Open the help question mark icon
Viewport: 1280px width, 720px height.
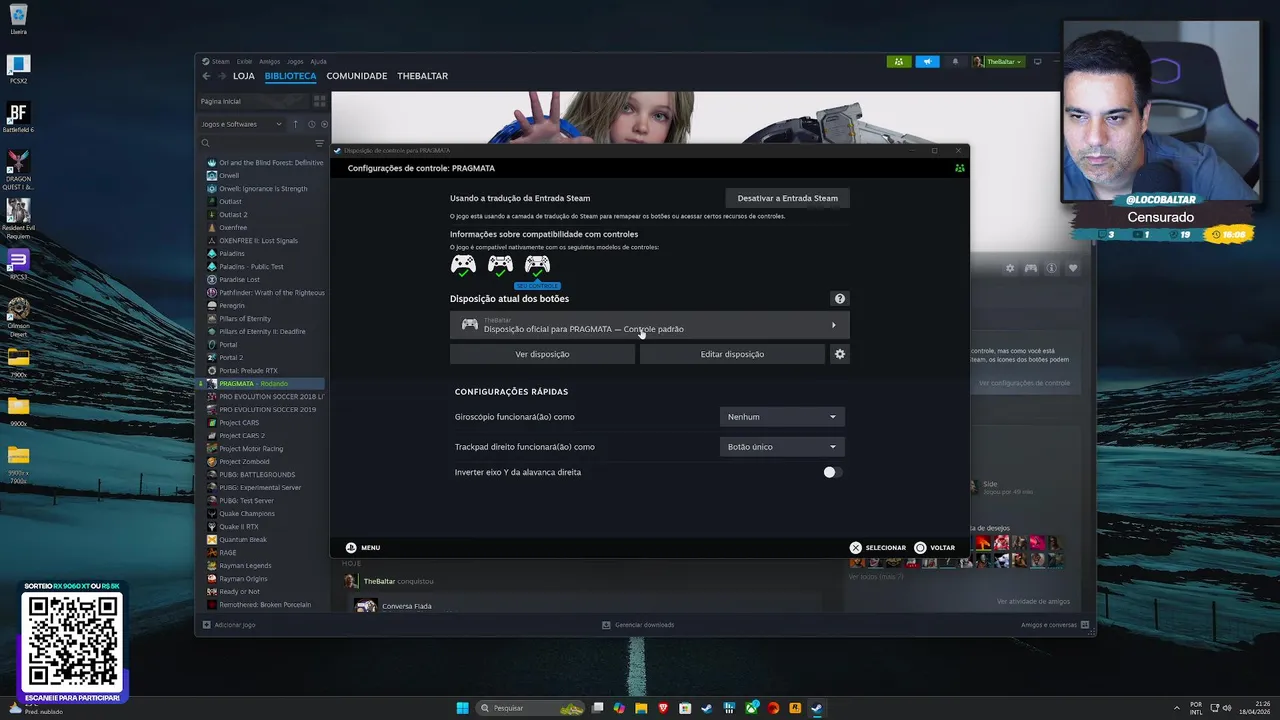(x=840, y=298)
